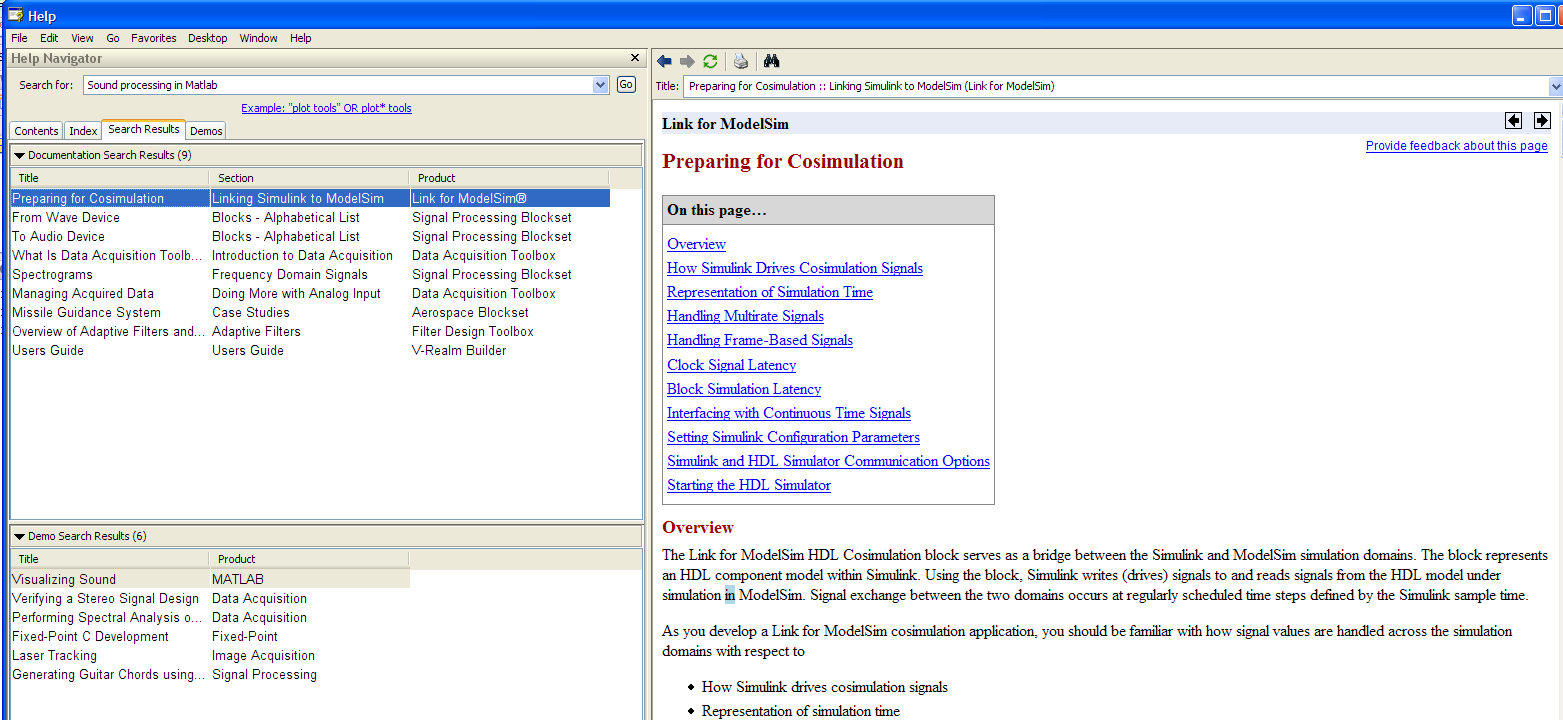Open the Favorites menu
1563x720 pixels.
154,38
